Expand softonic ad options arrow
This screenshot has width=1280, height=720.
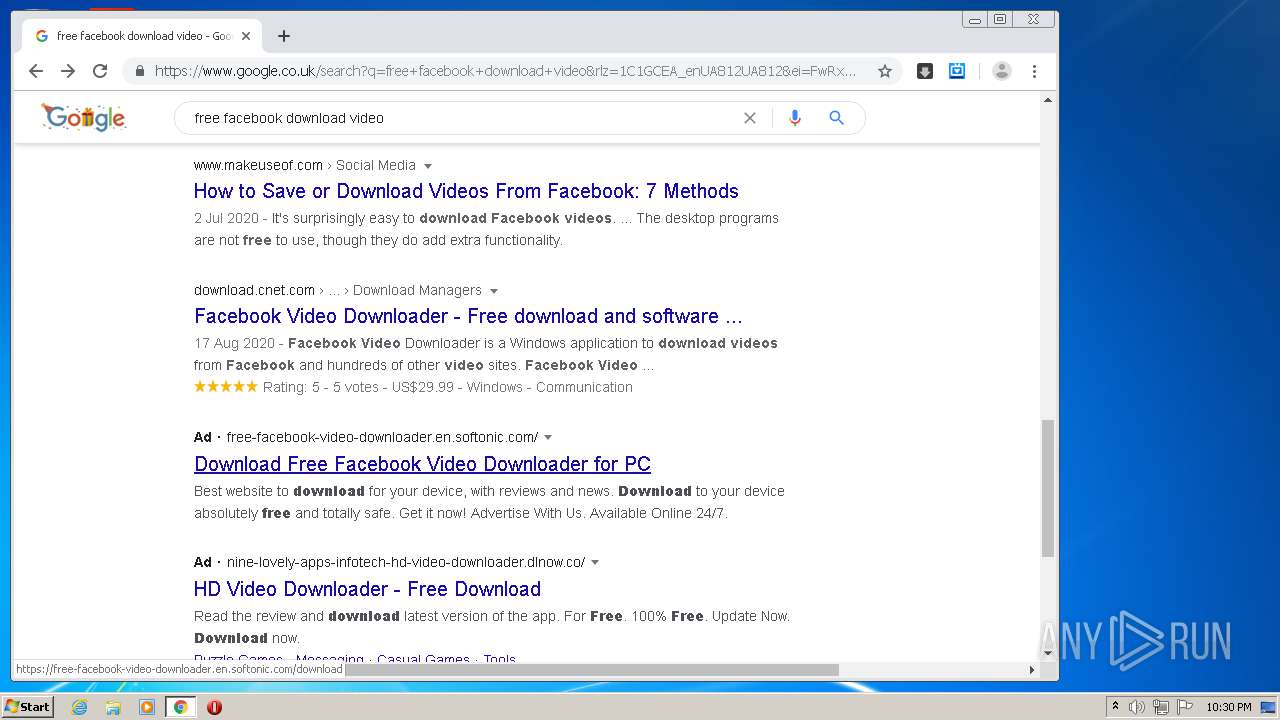(548, 437)
